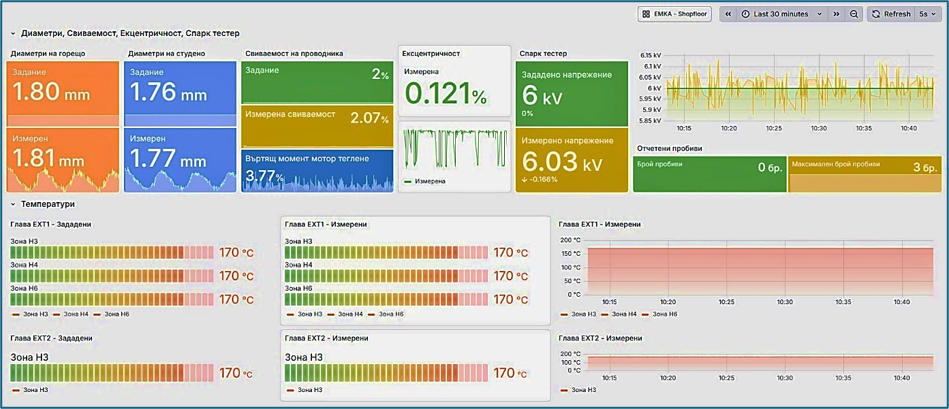949x409 pixels.
Task: Click the Свиваемост на проводника panel title
Action: coord(295,53)
